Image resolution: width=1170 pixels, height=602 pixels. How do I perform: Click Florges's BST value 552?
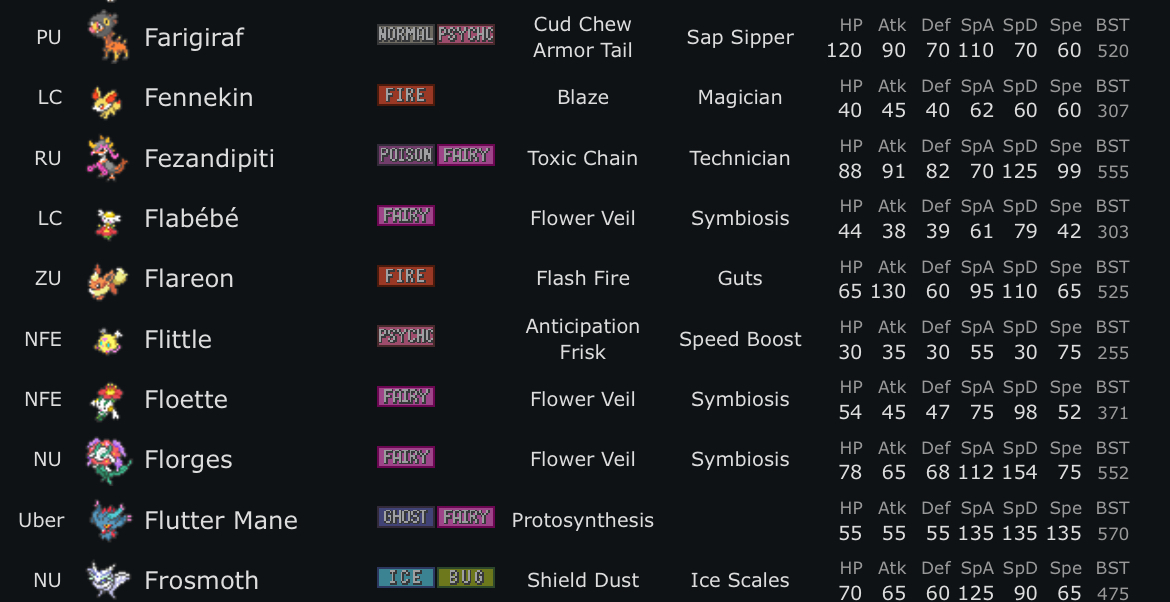(x=1113, y=472)
